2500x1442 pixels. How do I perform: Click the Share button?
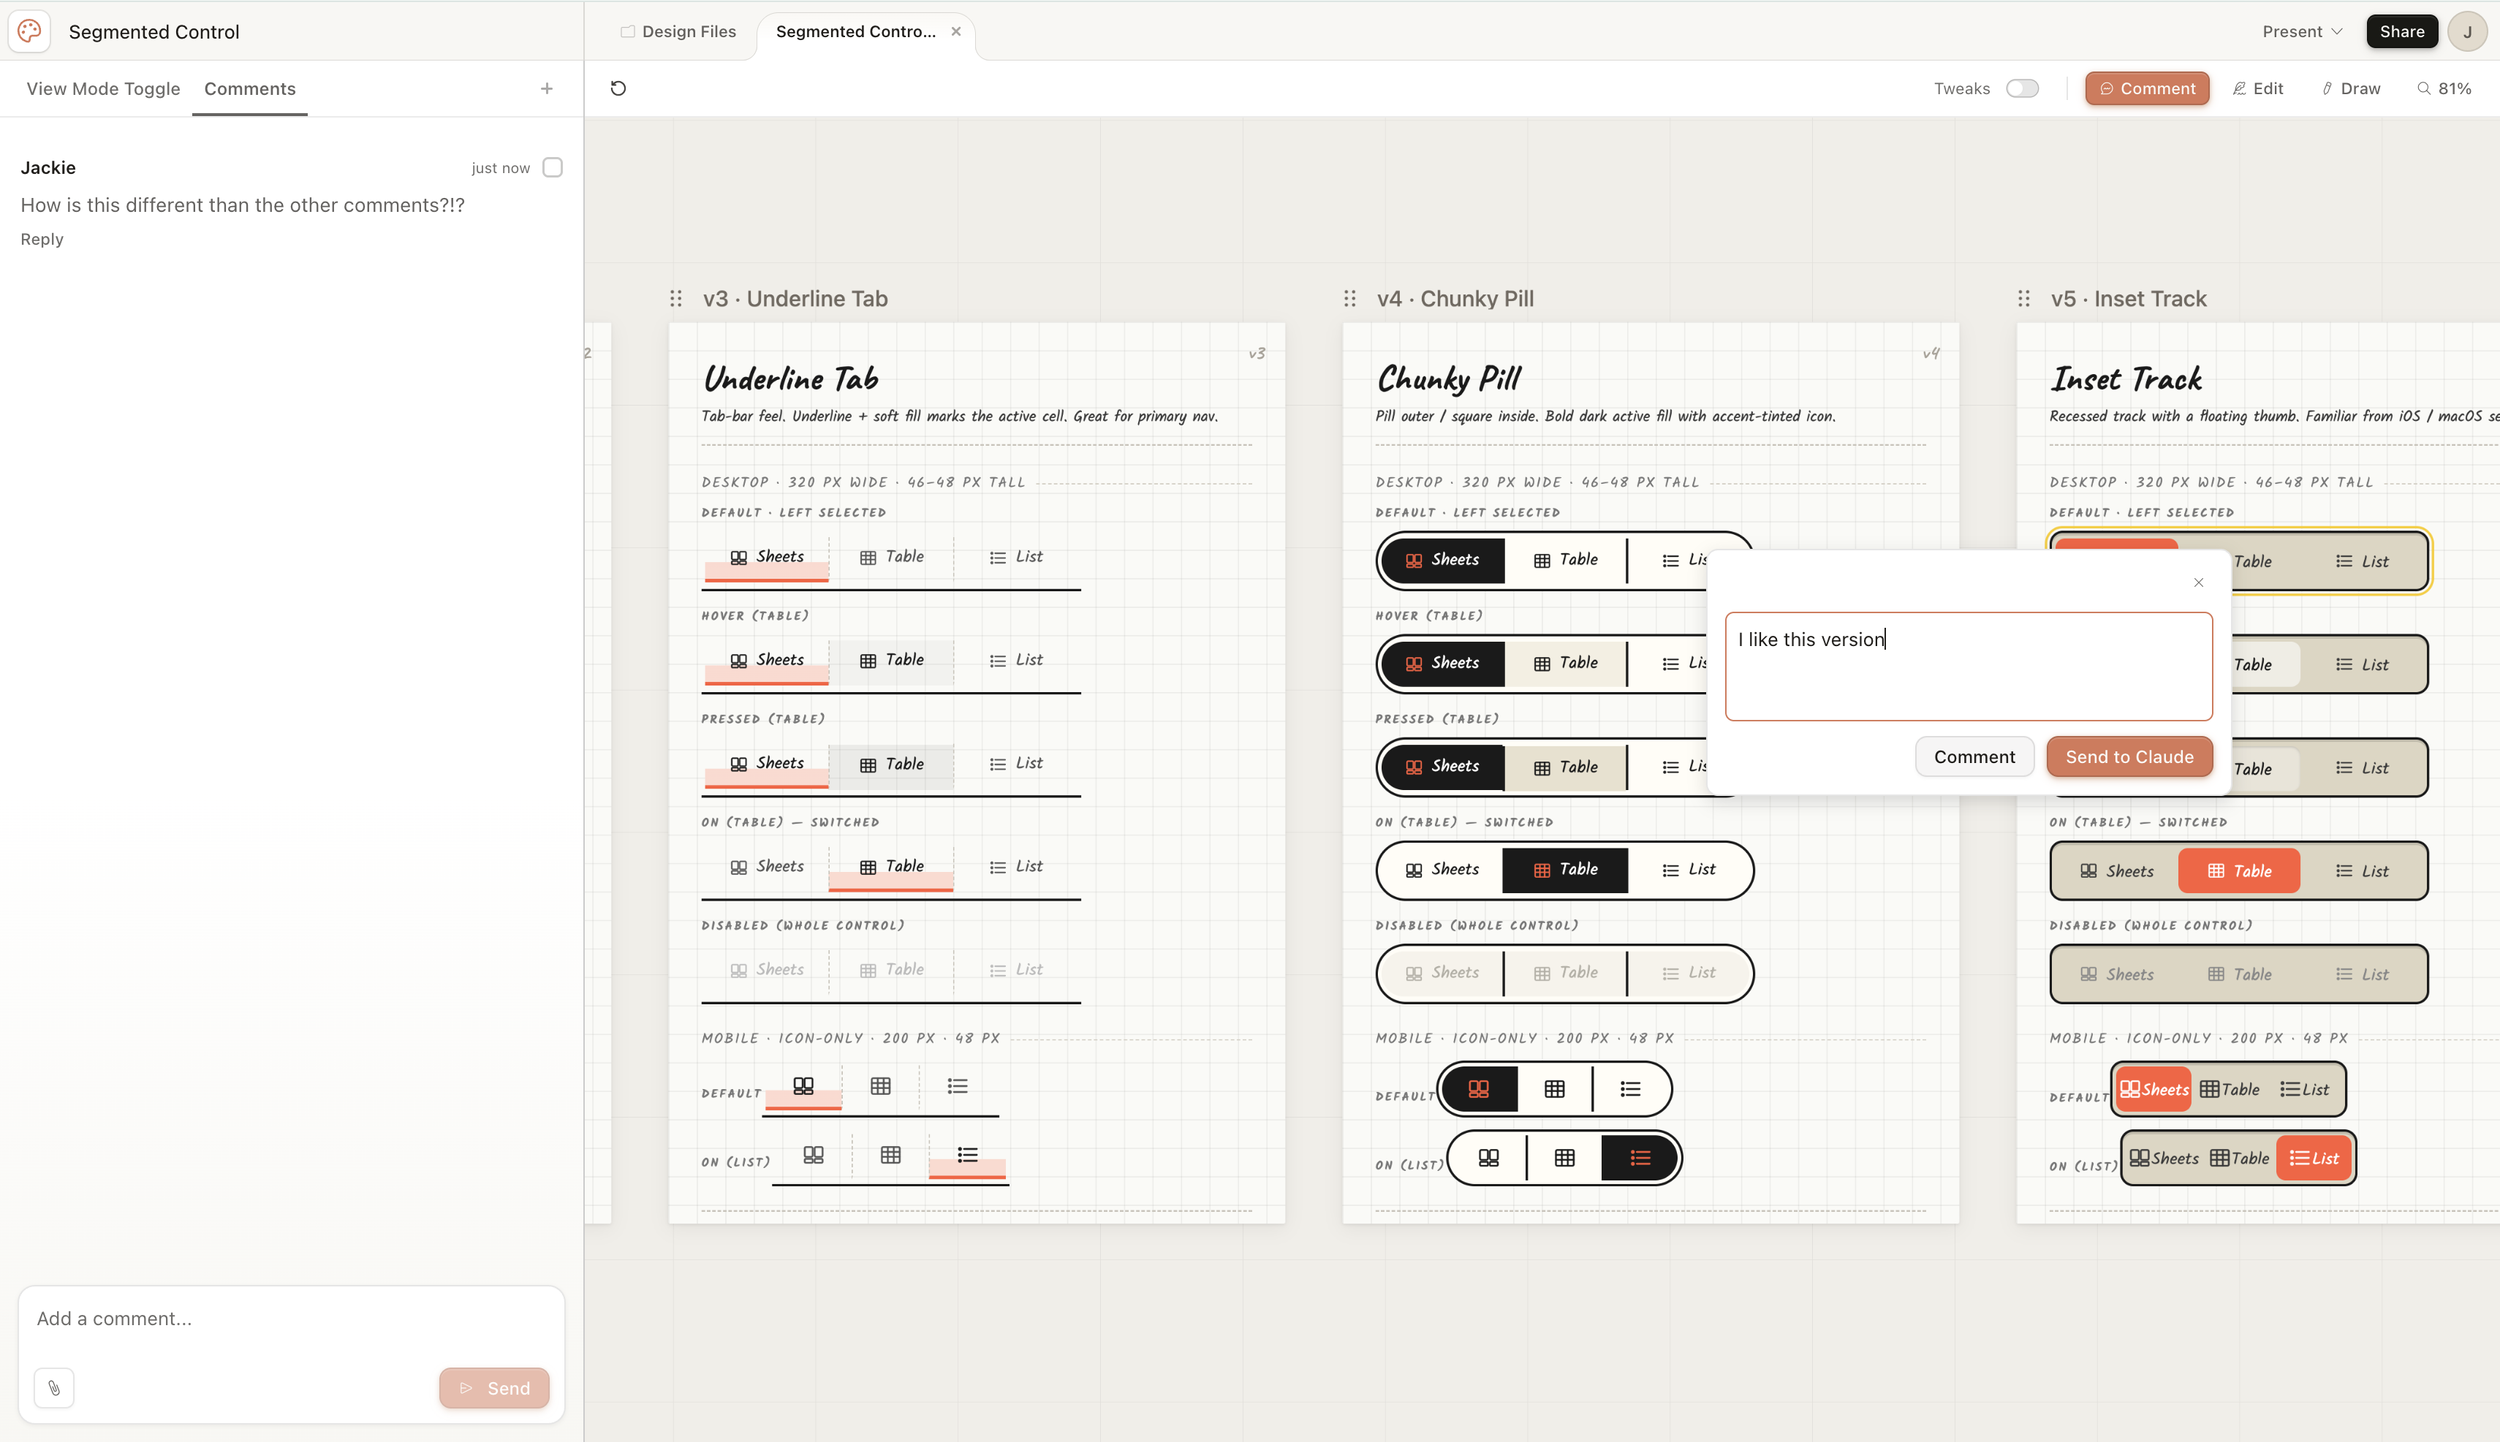[x=2401, y=31]
